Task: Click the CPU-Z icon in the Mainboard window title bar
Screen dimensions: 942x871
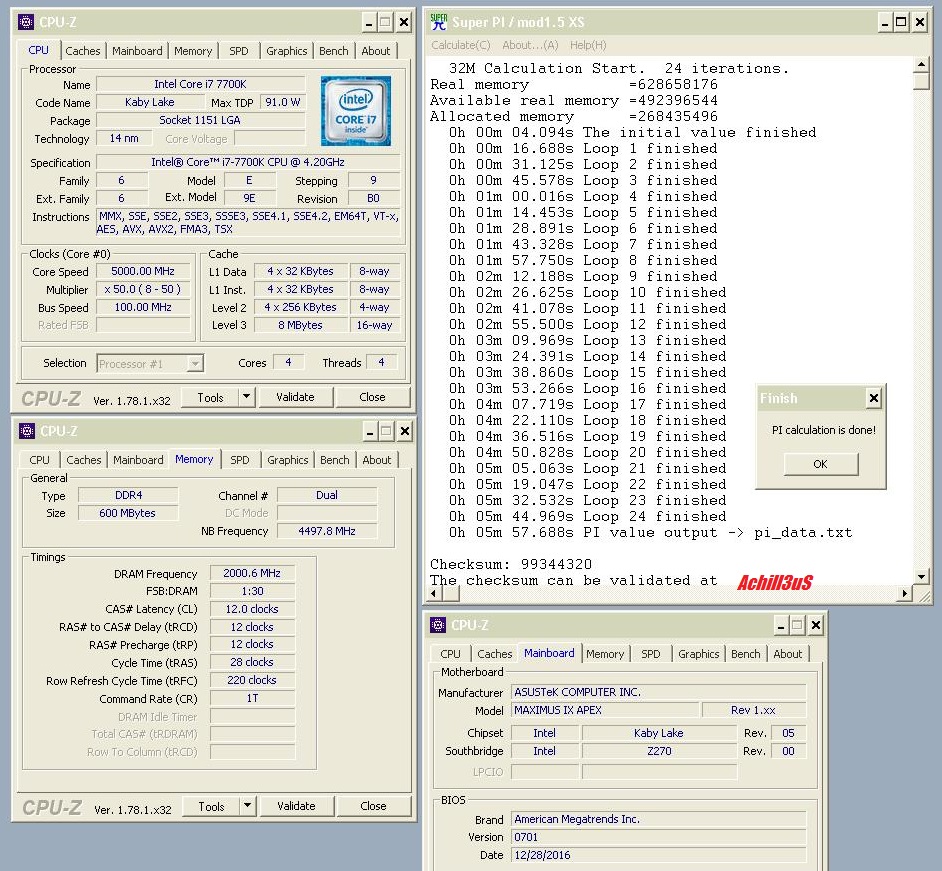Action: pyautogui.click(x=437, y=625)
